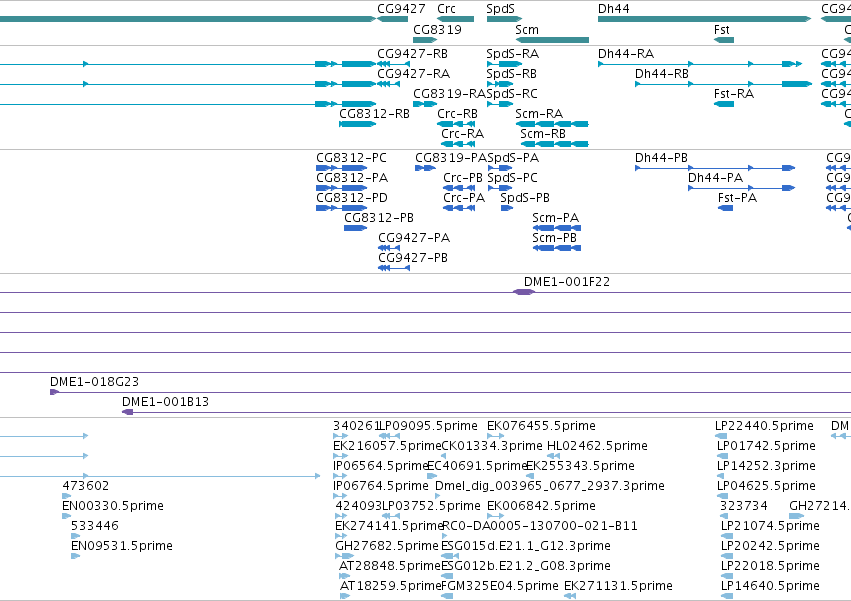Click the CK01334.3prime EST label
851x601 pixels.
[x=492, y=446]
